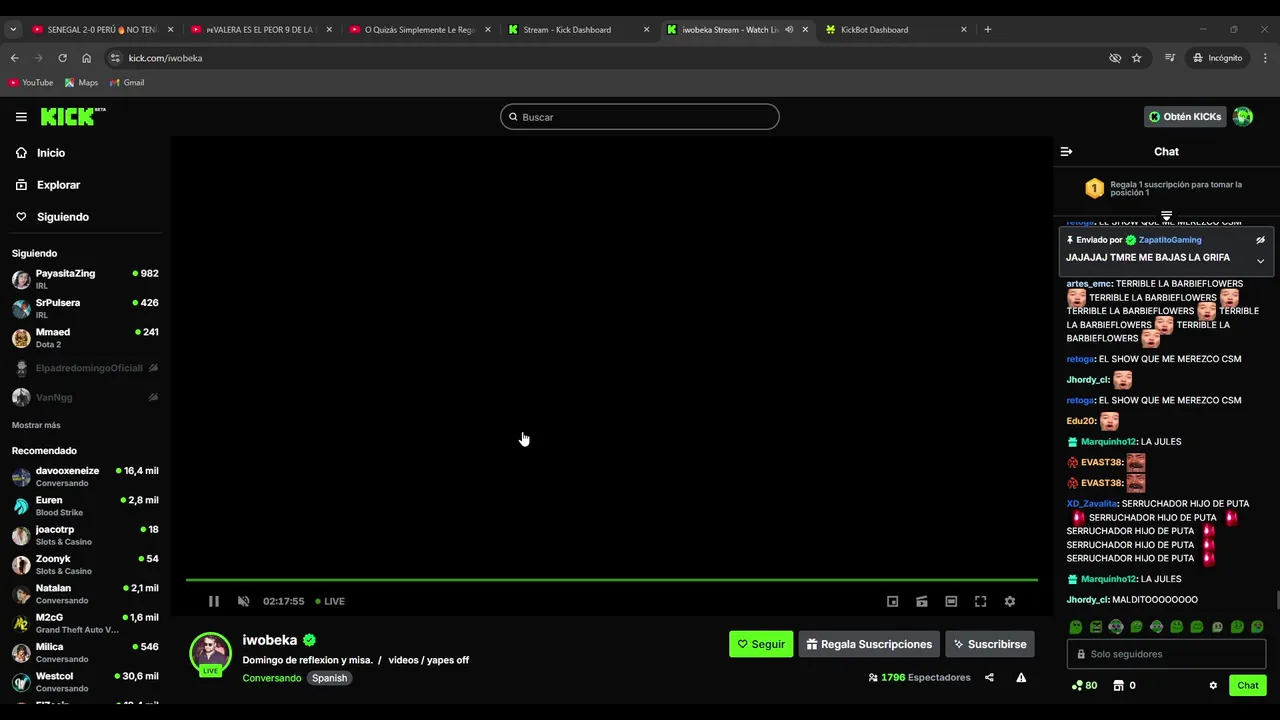Click the Spanish language tag
1280x720 pixels.
(x=329, y=678)
